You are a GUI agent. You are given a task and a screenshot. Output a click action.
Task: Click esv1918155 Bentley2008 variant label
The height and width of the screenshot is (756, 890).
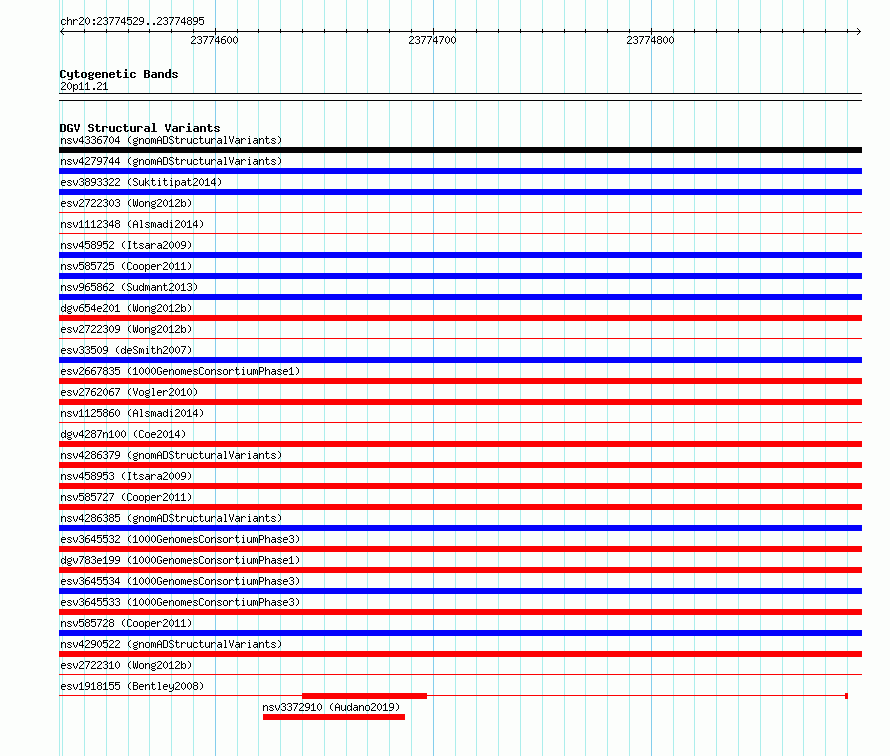click(x=132, y=686)
